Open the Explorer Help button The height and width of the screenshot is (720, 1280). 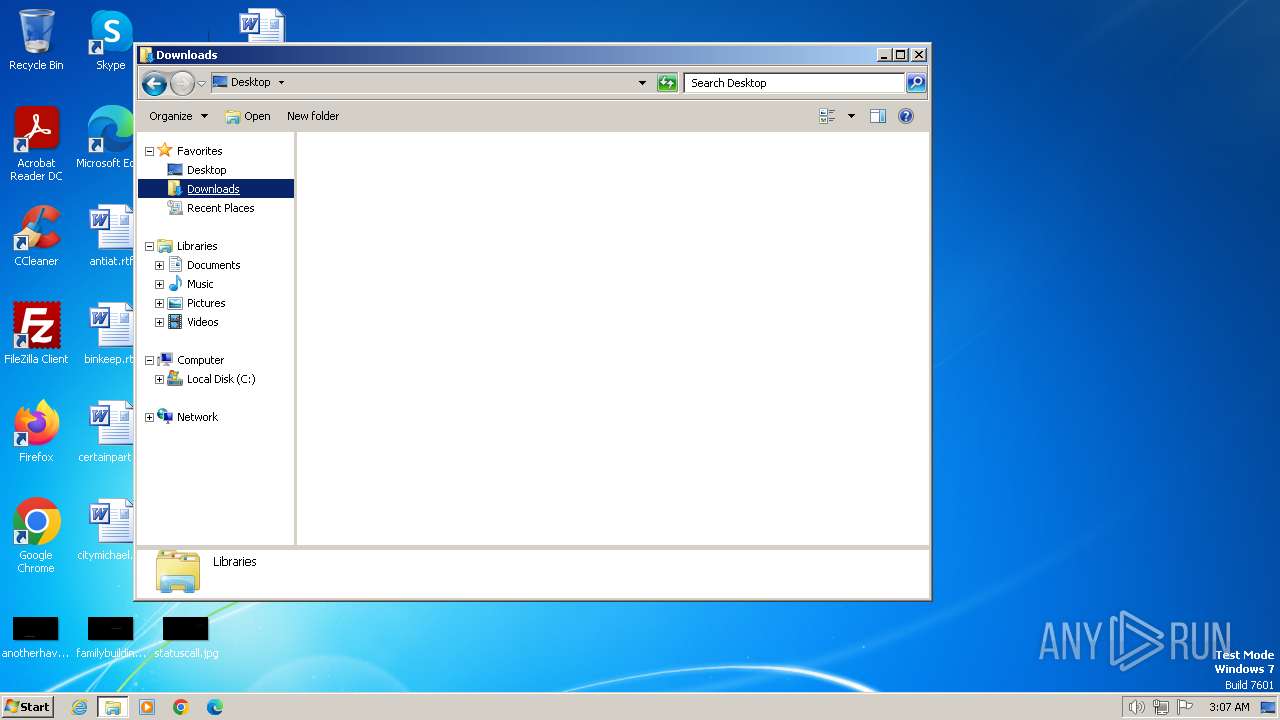906,116
